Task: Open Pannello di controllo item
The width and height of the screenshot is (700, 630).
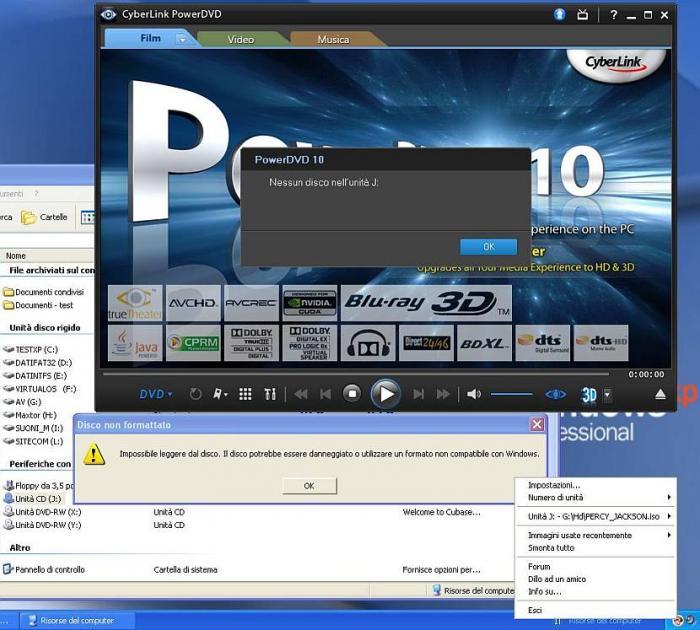Action: click(x=44, y=570)
